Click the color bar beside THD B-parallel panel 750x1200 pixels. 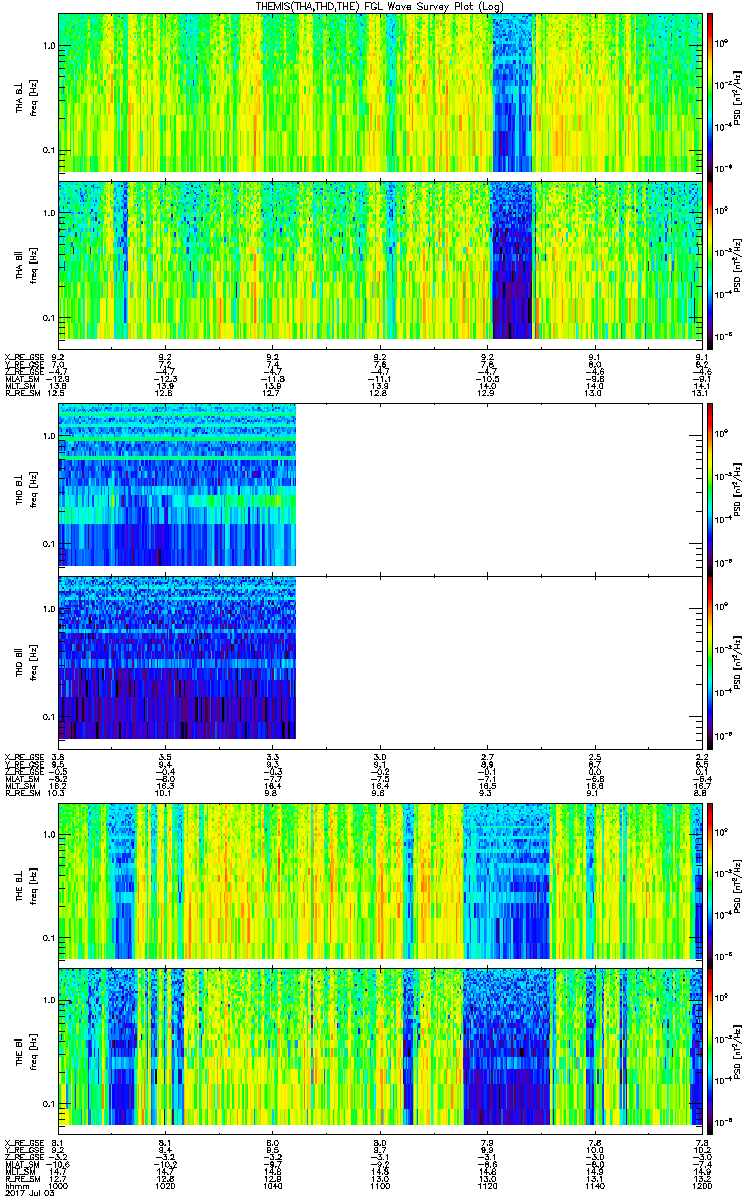(x=710, y=657)
